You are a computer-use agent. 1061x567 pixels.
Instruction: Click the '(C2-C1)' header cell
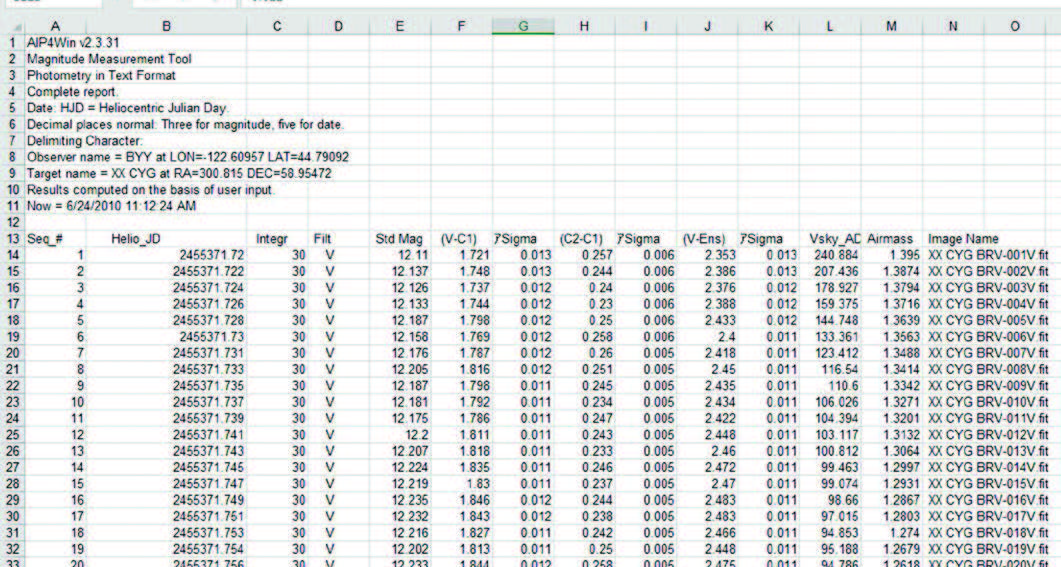pos(584,239)
